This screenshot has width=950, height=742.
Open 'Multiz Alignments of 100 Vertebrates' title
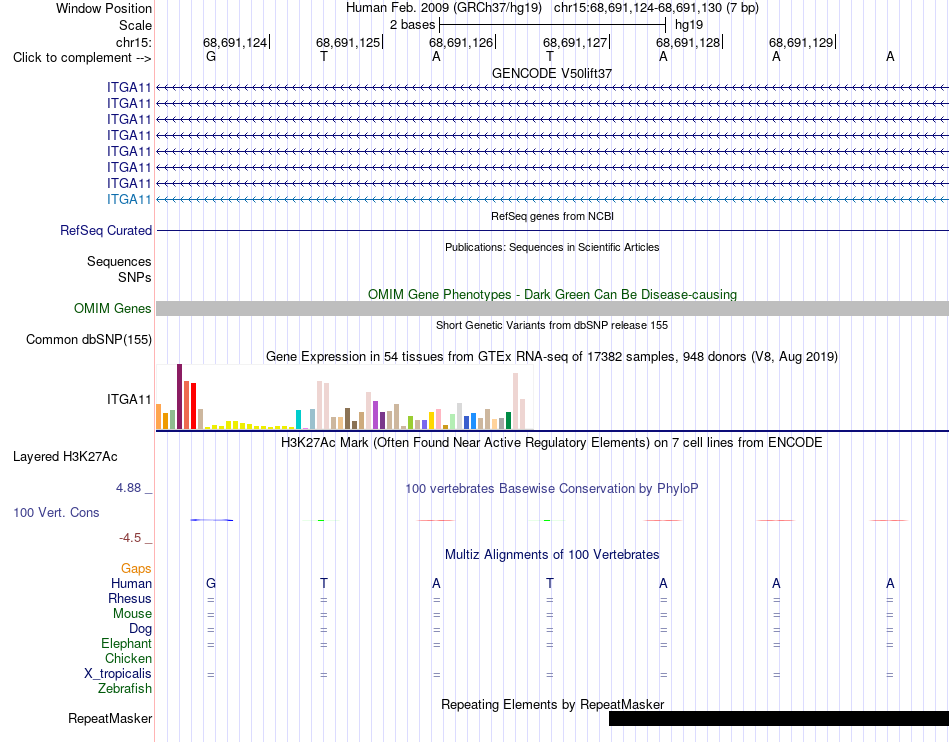click(552, 555)
